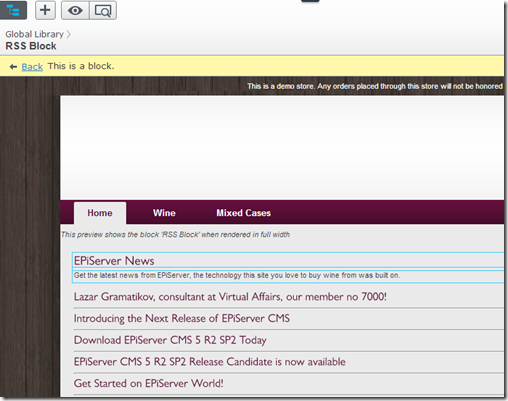Open Download EPiServer CMS 5 R2 SP2 Today
Viewport: 508px width, 401px height.
pos(170,340)
